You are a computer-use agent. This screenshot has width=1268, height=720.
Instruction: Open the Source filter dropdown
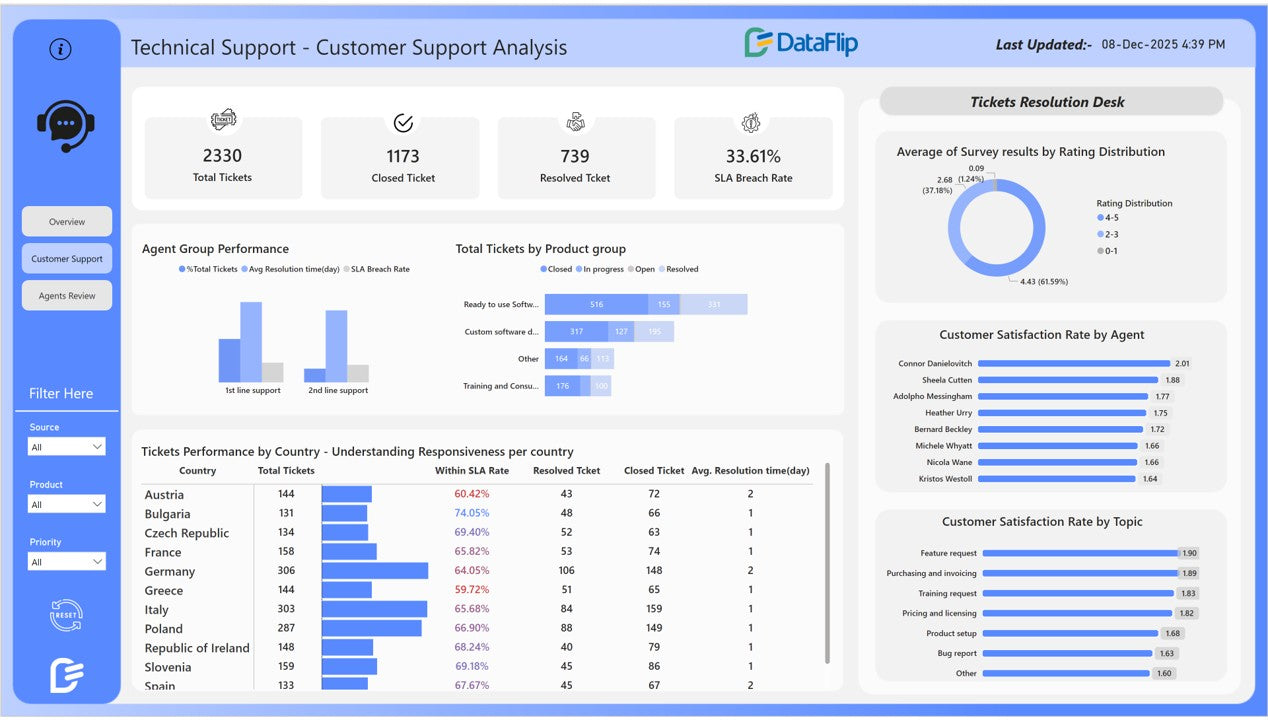(x=66, y=447)
